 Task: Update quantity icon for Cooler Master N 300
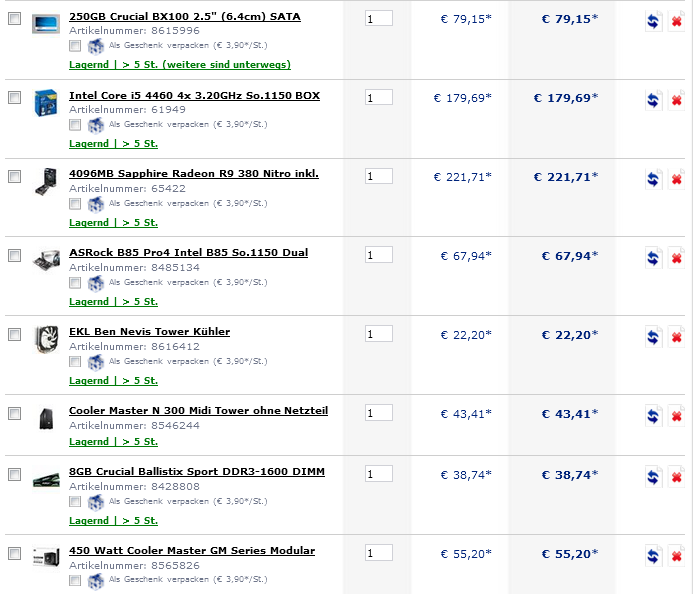pos(653,416)
